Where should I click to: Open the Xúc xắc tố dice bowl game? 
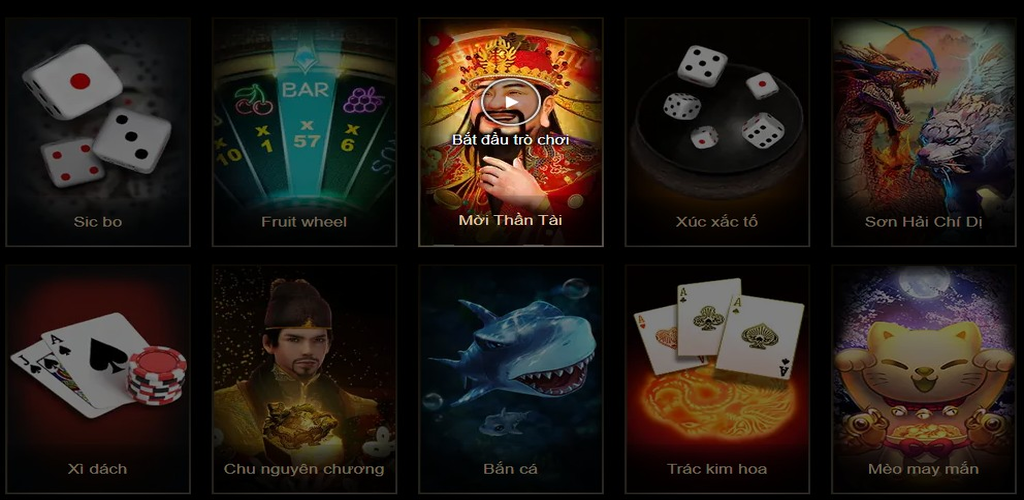(x=717, y=133)
